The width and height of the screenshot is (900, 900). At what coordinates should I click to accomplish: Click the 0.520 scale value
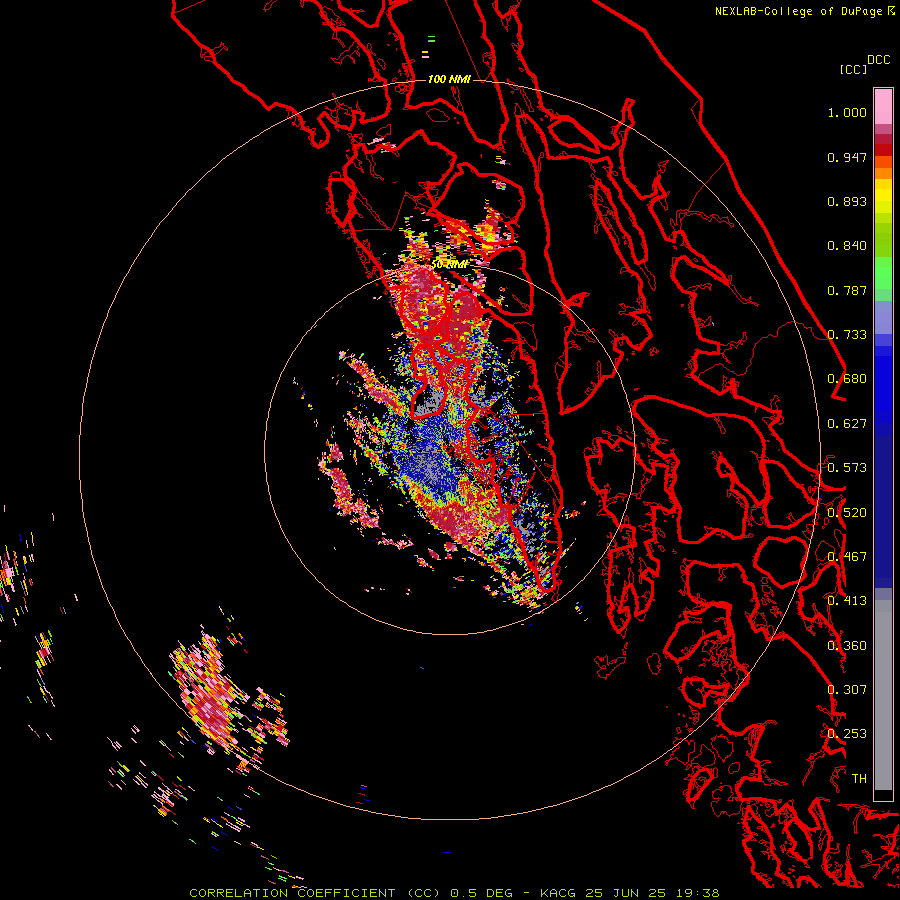847,513
